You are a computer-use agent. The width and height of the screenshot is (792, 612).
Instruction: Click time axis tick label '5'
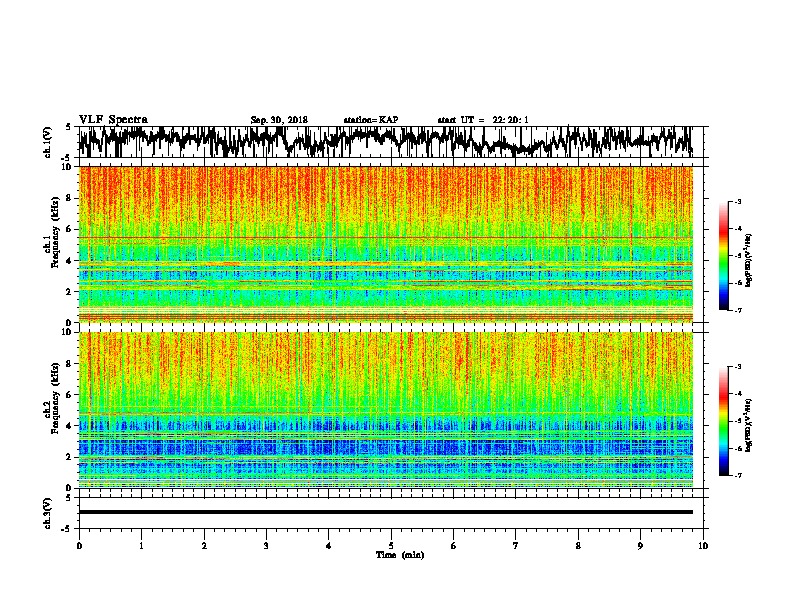(391, 546)
